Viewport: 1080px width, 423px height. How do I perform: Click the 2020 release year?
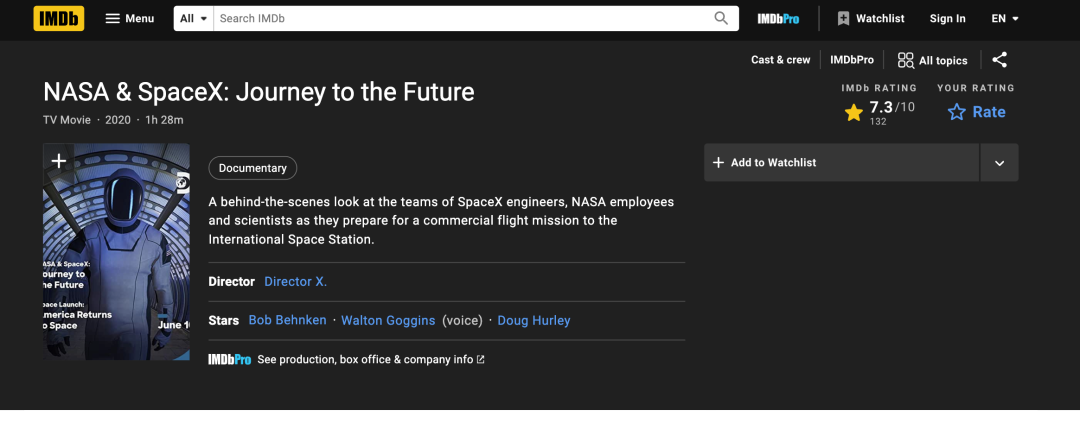pos(118,120)
